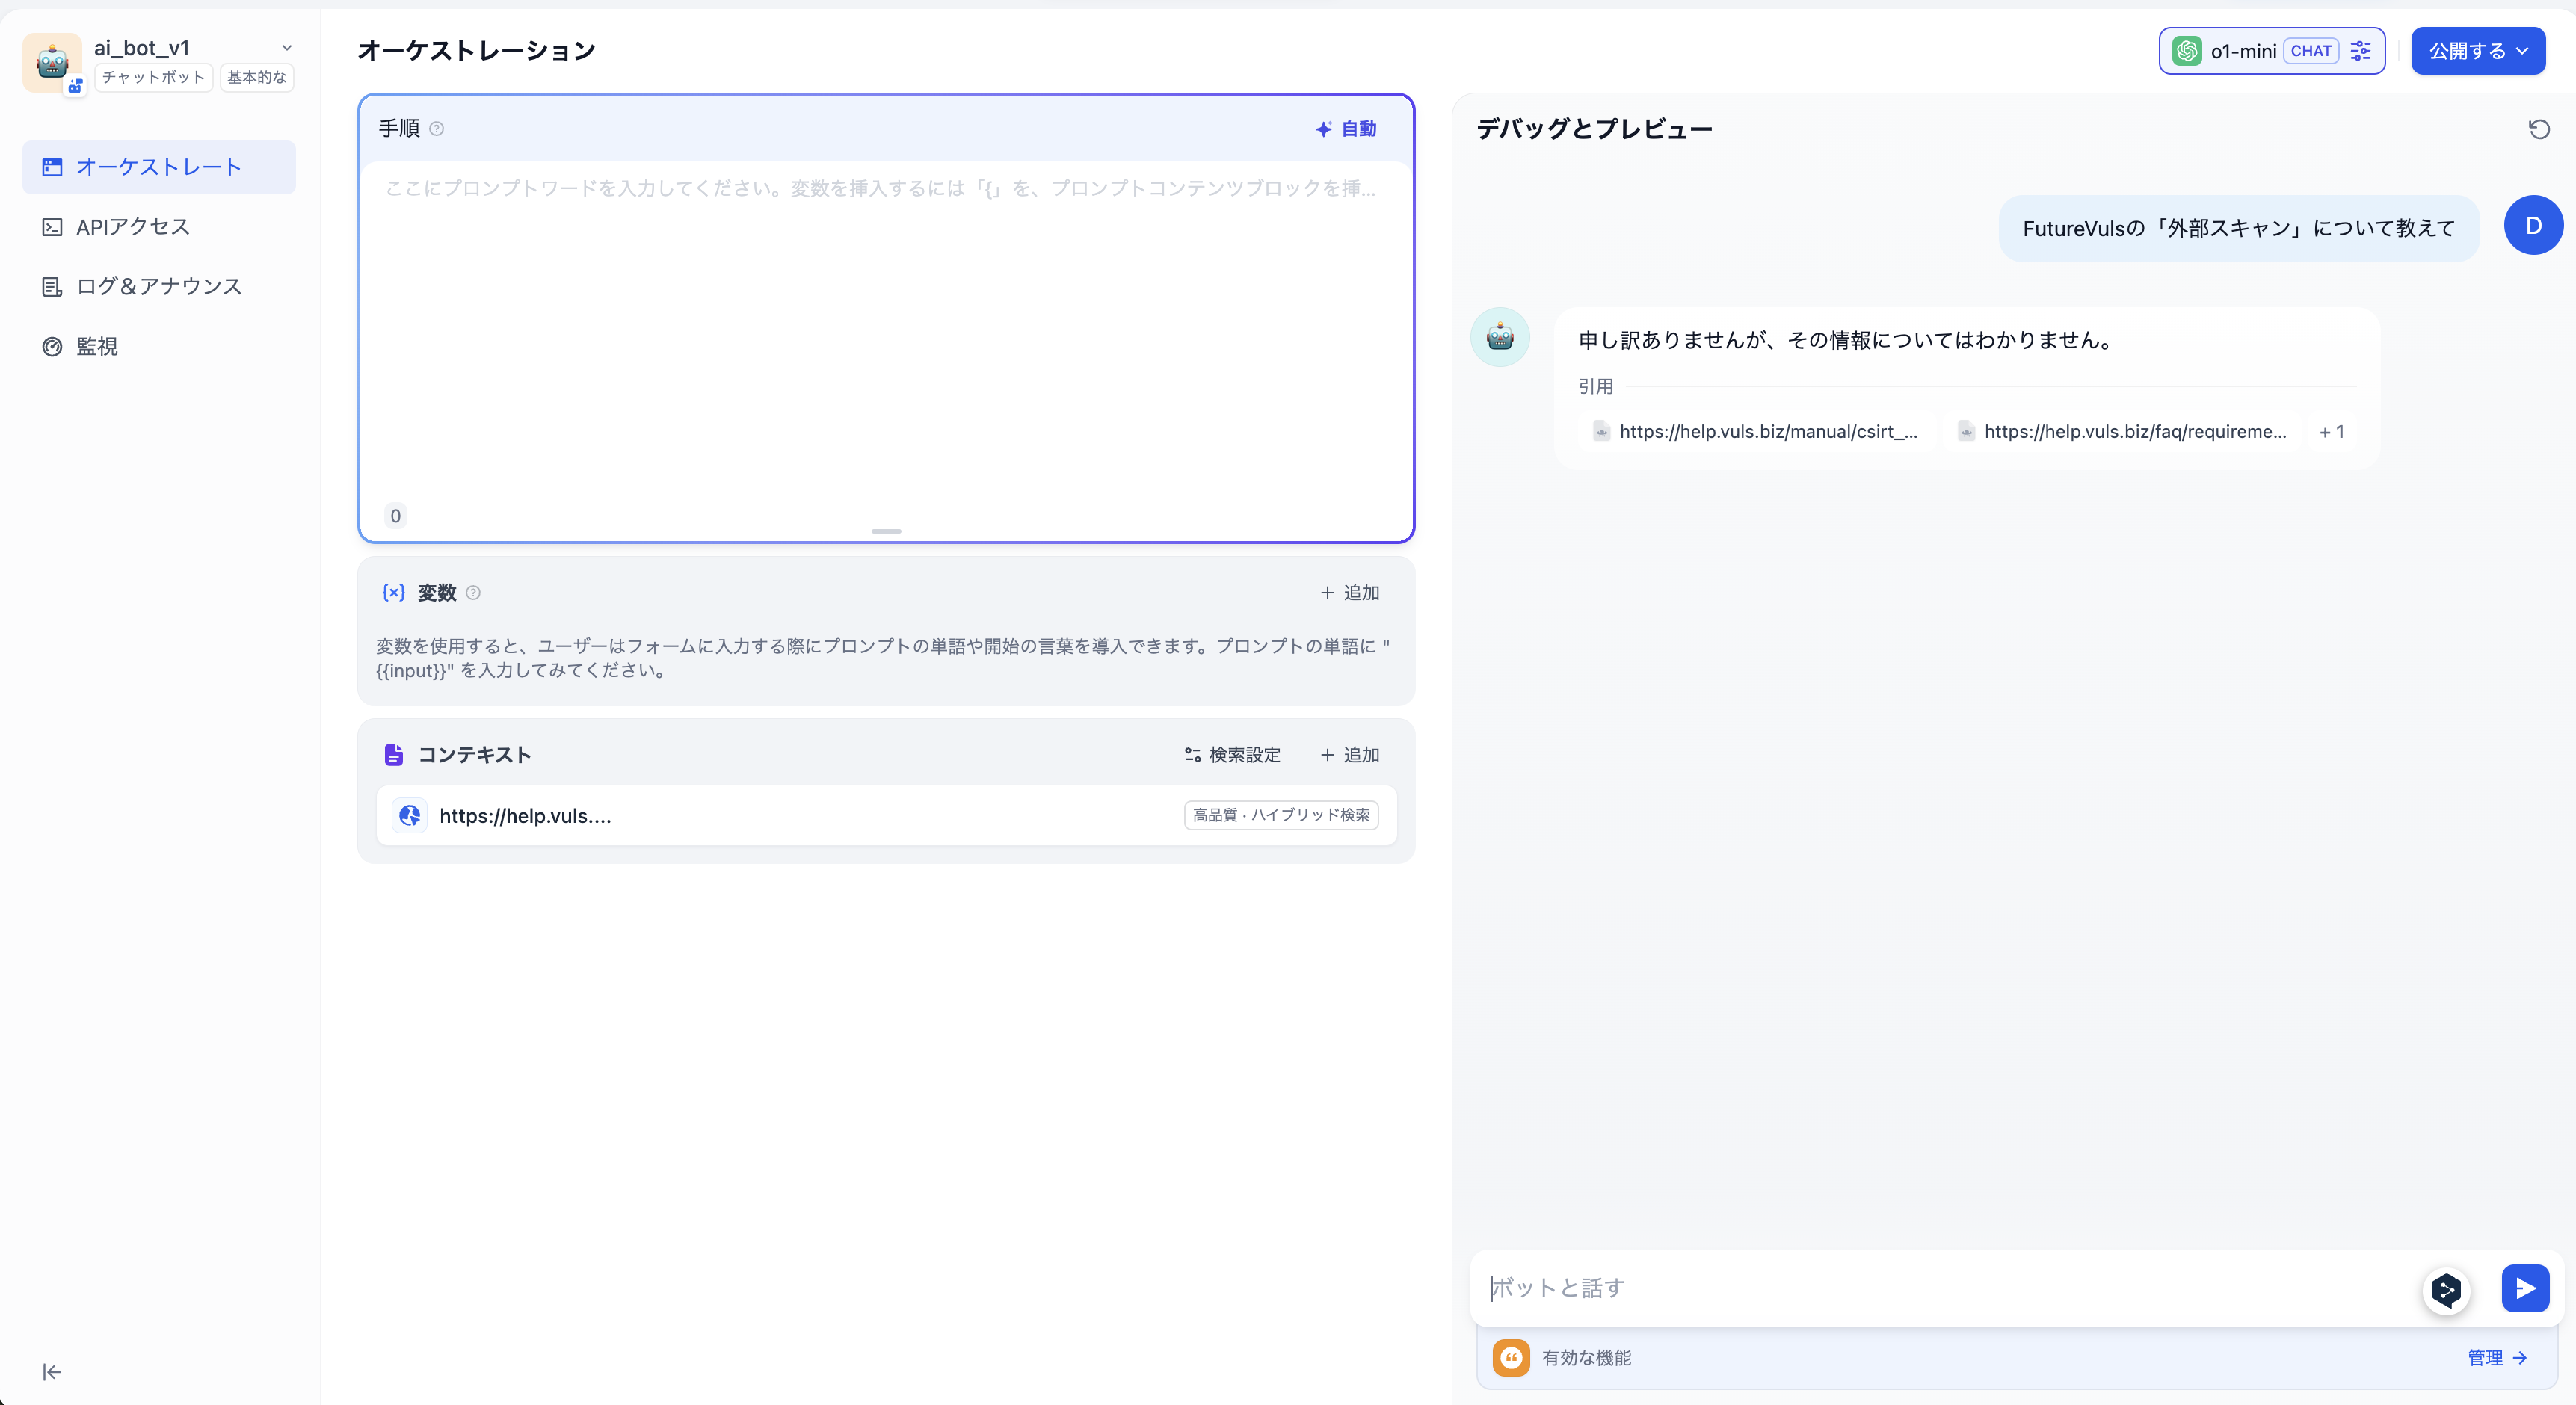This screenshot has width=2576, height=1405.
Task: Click the 変数 help icon
Action: pyautogui.click(x=473, y=593)
